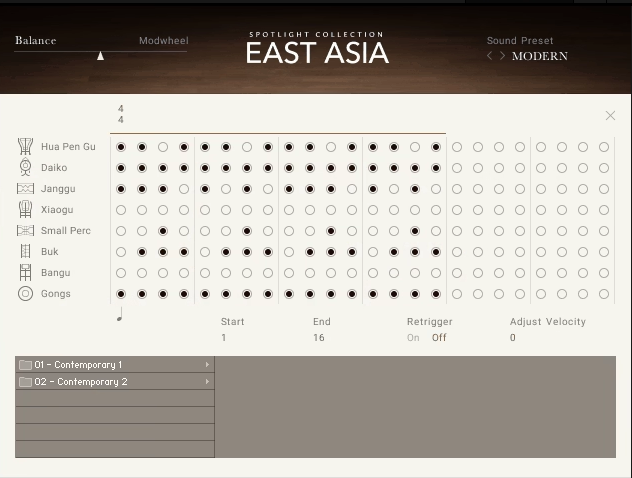This screenshot has width=632, height=478.
Task: Click the Balance slider handle
Action: tap(100, 56)
